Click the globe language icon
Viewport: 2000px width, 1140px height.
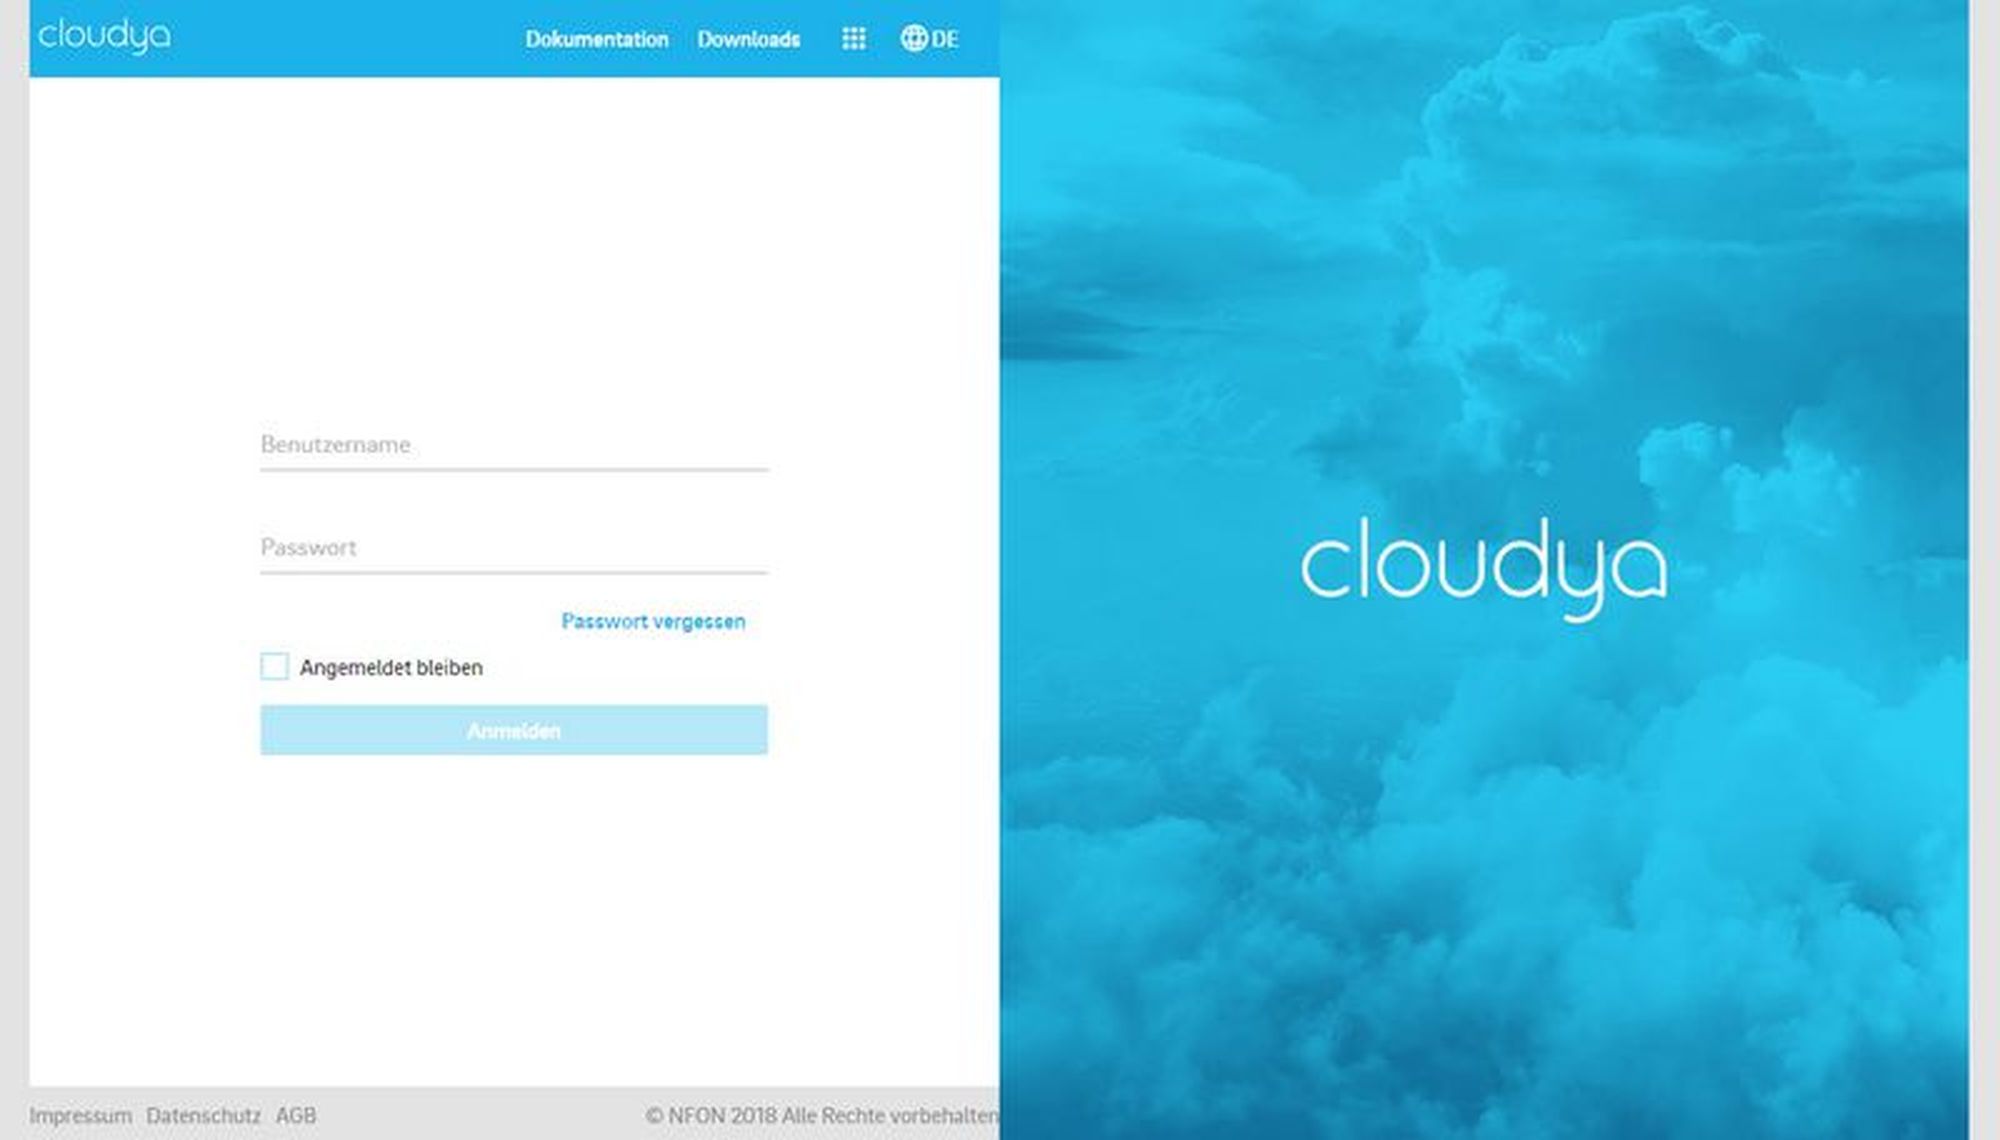(913, 39)
